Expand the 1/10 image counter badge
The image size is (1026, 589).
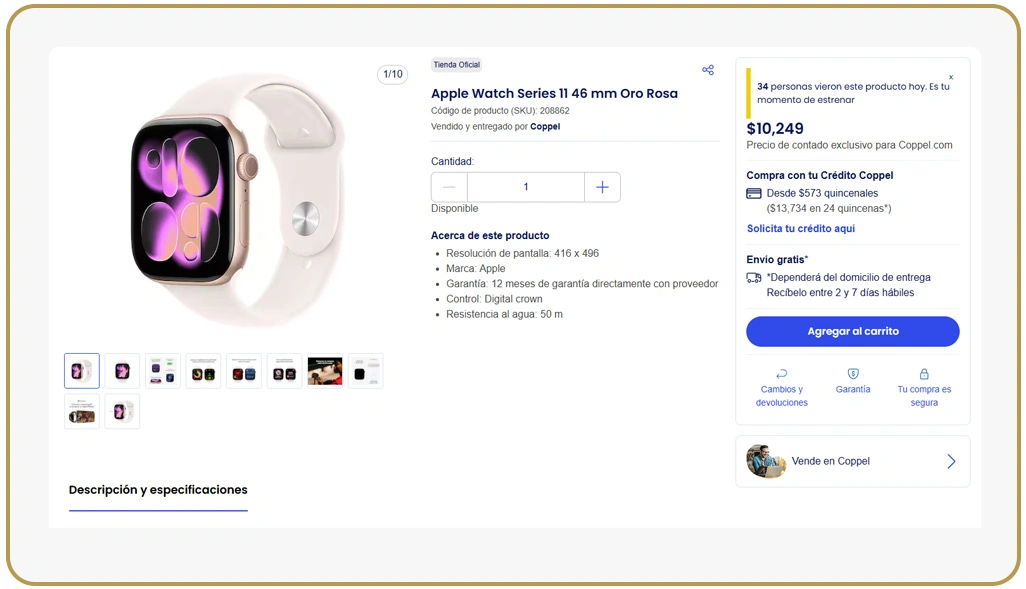pyautogui.click(x=392, y=74)
